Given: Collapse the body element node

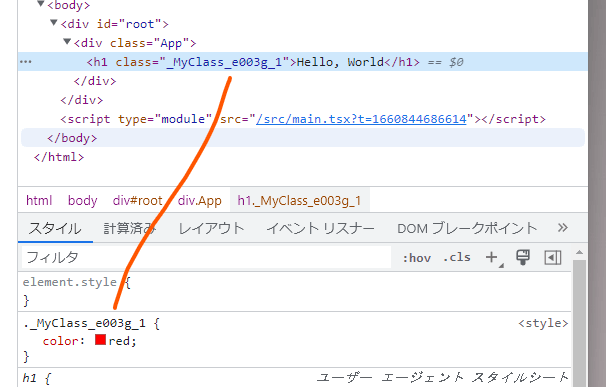Looking at the screenshot, I should click(41, 4).
